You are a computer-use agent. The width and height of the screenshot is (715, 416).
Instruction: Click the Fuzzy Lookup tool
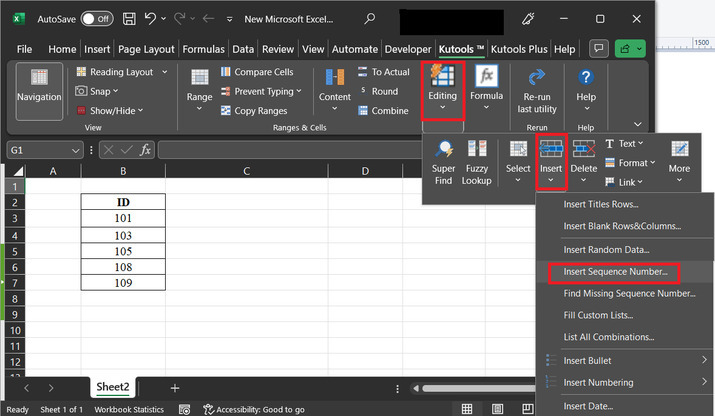(477, 162)
